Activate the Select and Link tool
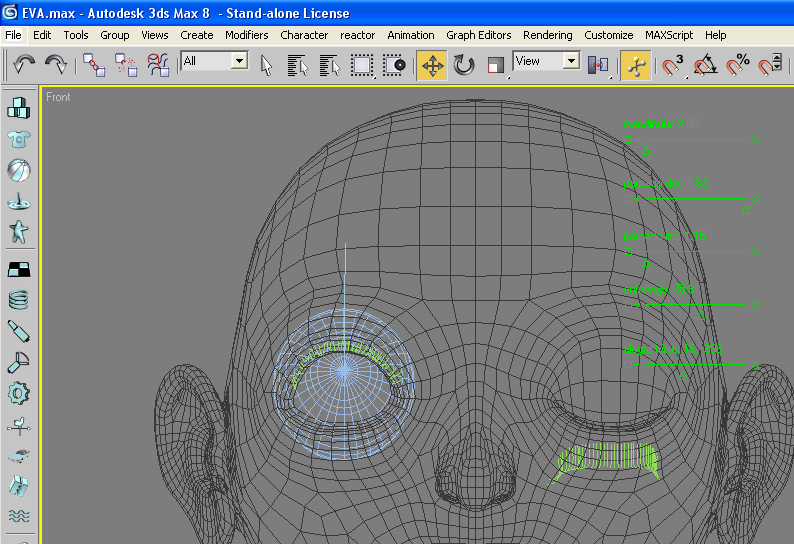This screenshot has width=794, height=544. click(95, 65)
